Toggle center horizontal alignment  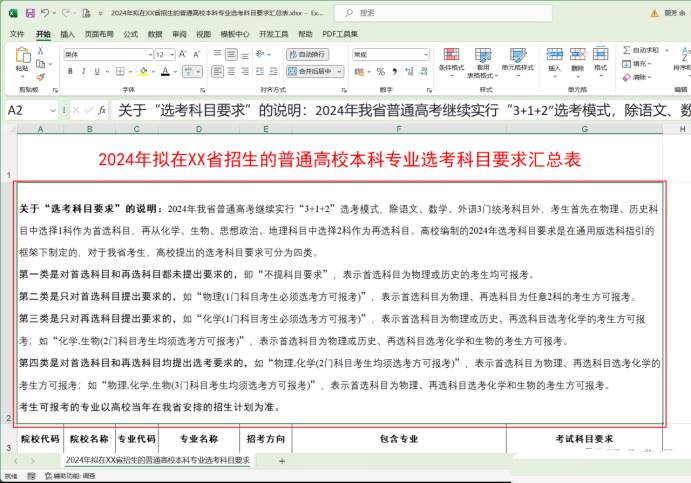[x=231, y=71]
